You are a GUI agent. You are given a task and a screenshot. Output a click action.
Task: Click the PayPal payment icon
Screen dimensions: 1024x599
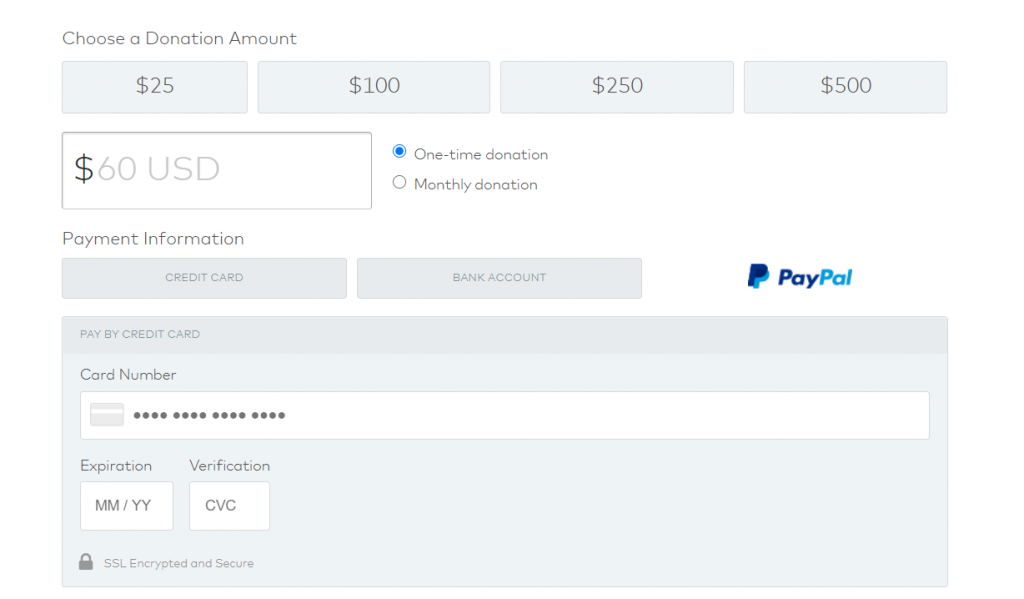(799, 276)
